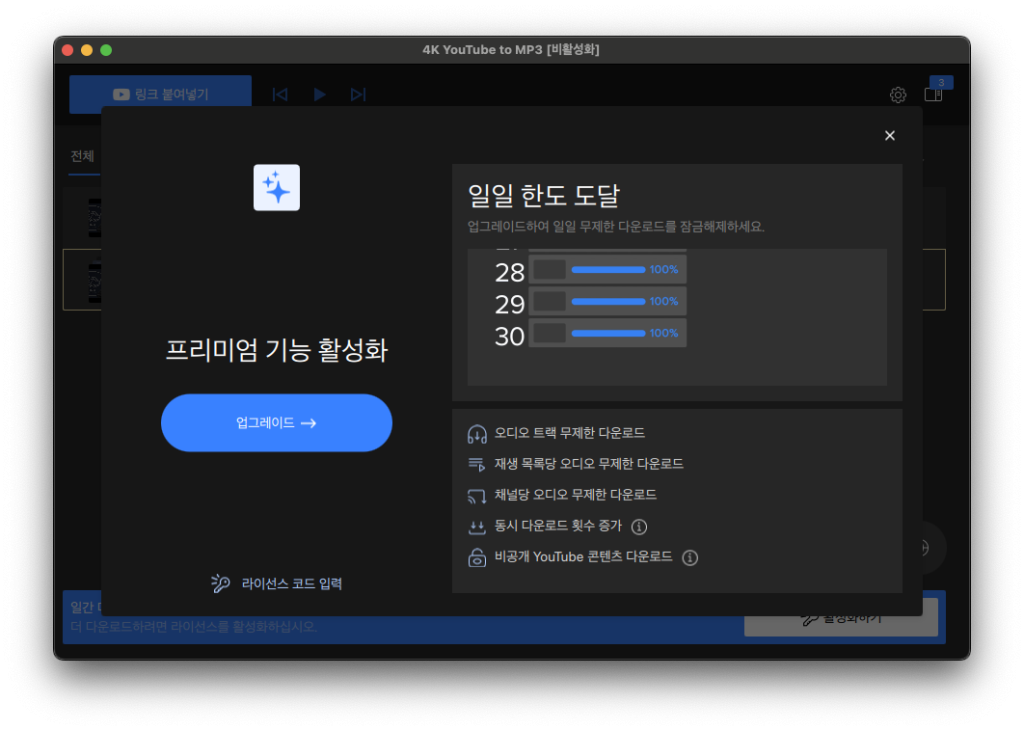
Task: Skip to the previous track
Action: point(280,94)
